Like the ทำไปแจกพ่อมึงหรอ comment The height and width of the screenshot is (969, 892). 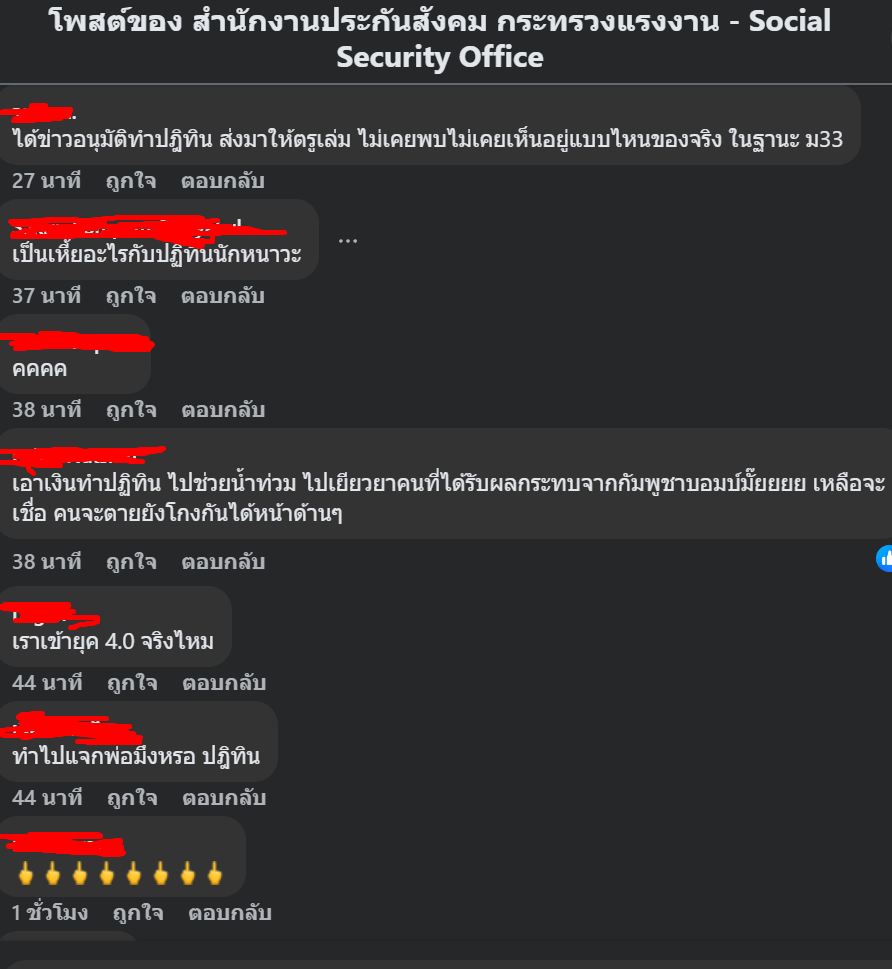pyautogui.click(x=132, y=798)
